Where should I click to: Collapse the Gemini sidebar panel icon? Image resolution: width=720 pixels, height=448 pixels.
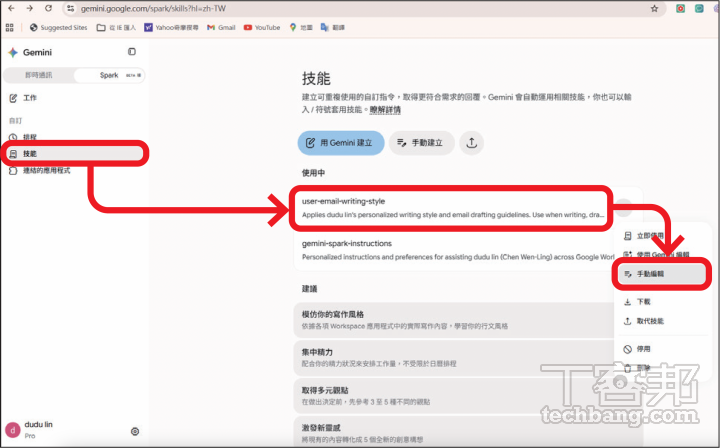point(132,52)
